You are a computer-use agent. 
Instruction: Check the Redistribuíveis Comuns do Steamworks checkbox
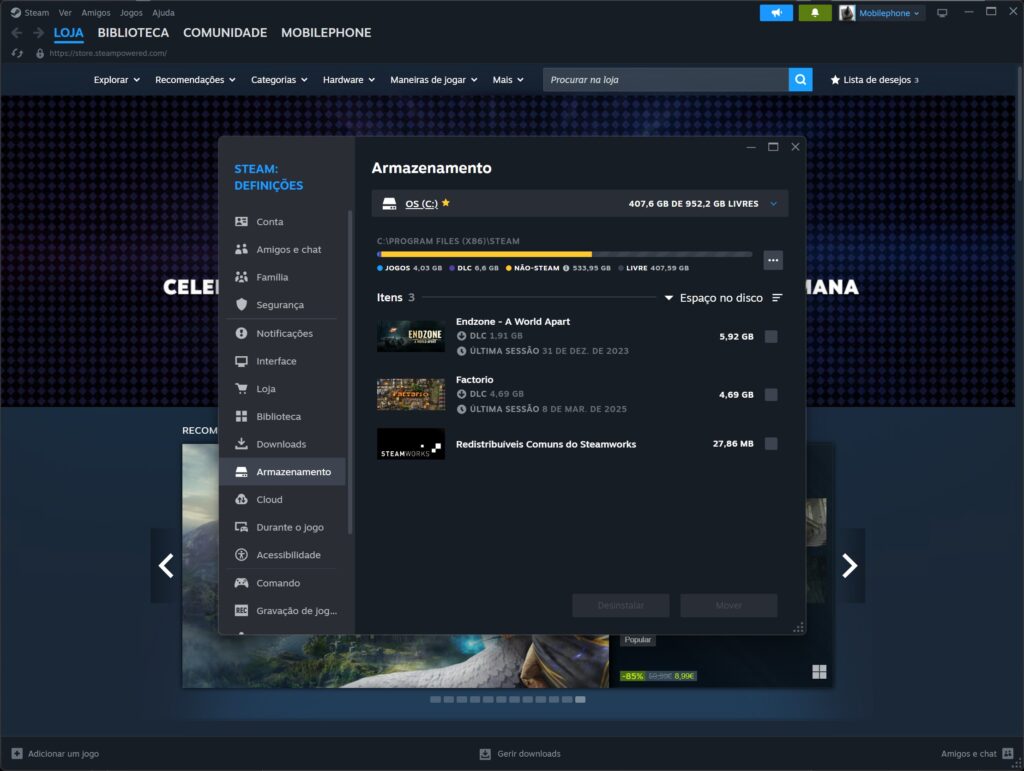click(771, 443)
